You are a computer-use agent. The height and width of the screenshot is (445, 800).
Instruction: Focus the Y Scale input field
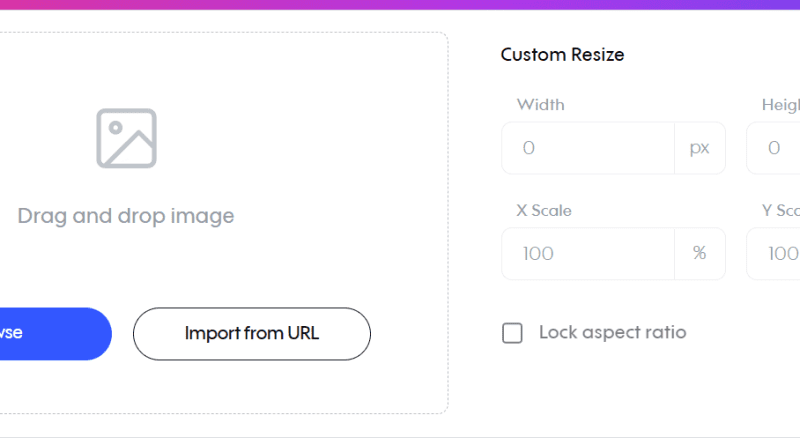[773, 254]
